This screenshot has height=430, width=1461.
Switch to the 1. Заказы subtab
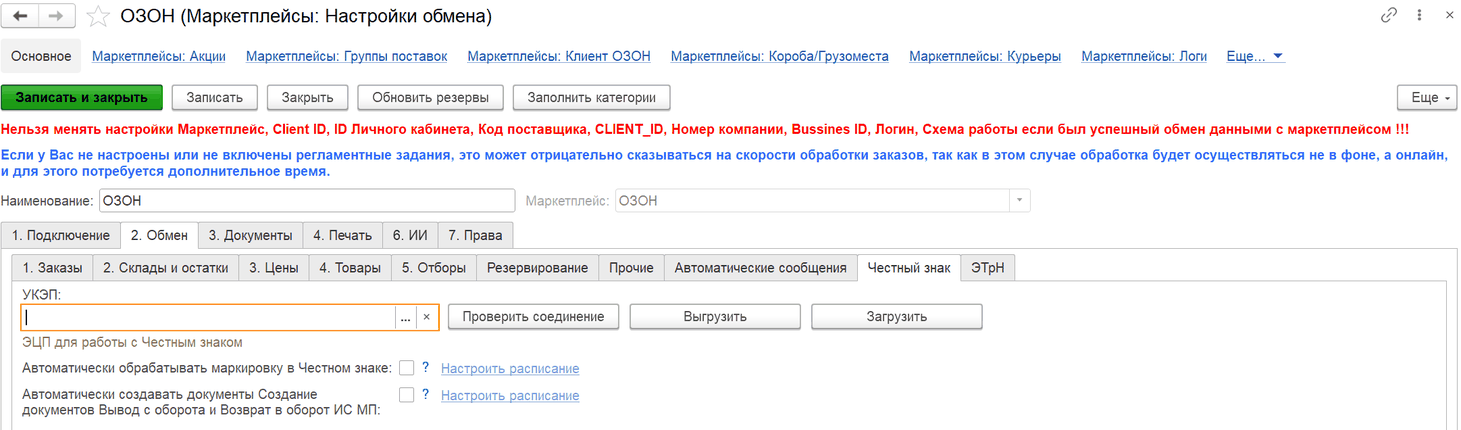tap(53, 267)
